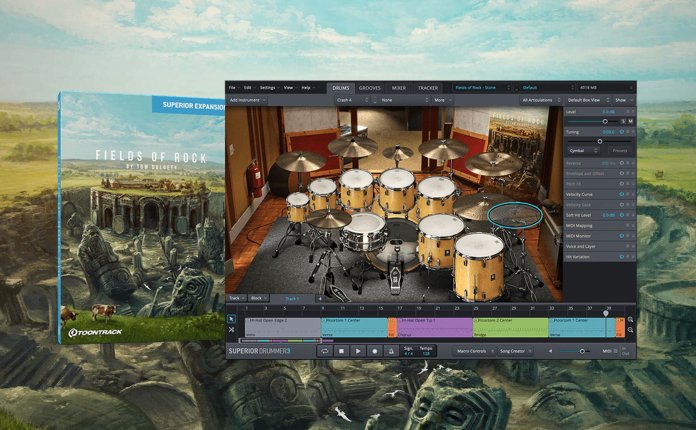Toggle the Hit Variation power button
The height and width of the screenshot is (430, 696).
621,257
